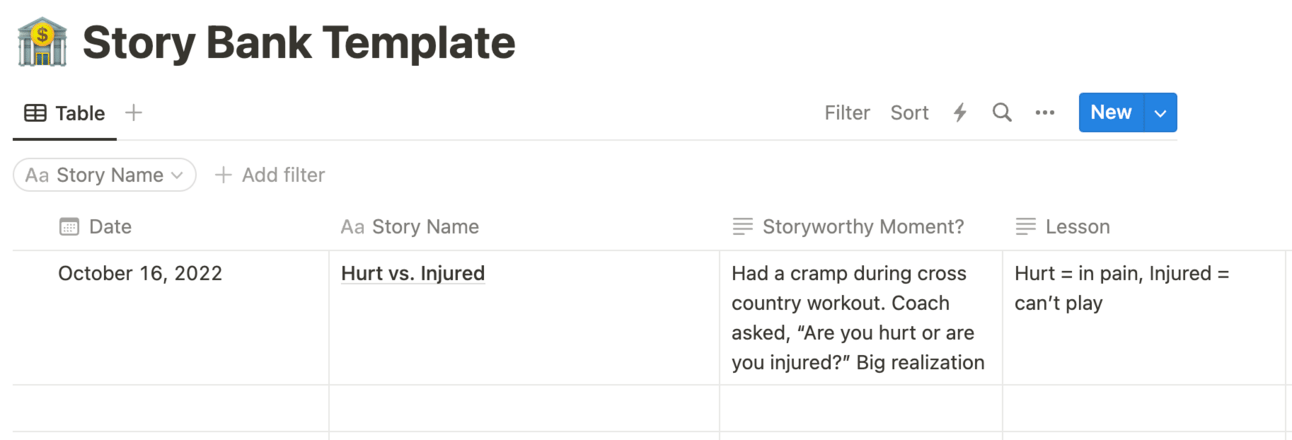Click the Add filter button

270,175
